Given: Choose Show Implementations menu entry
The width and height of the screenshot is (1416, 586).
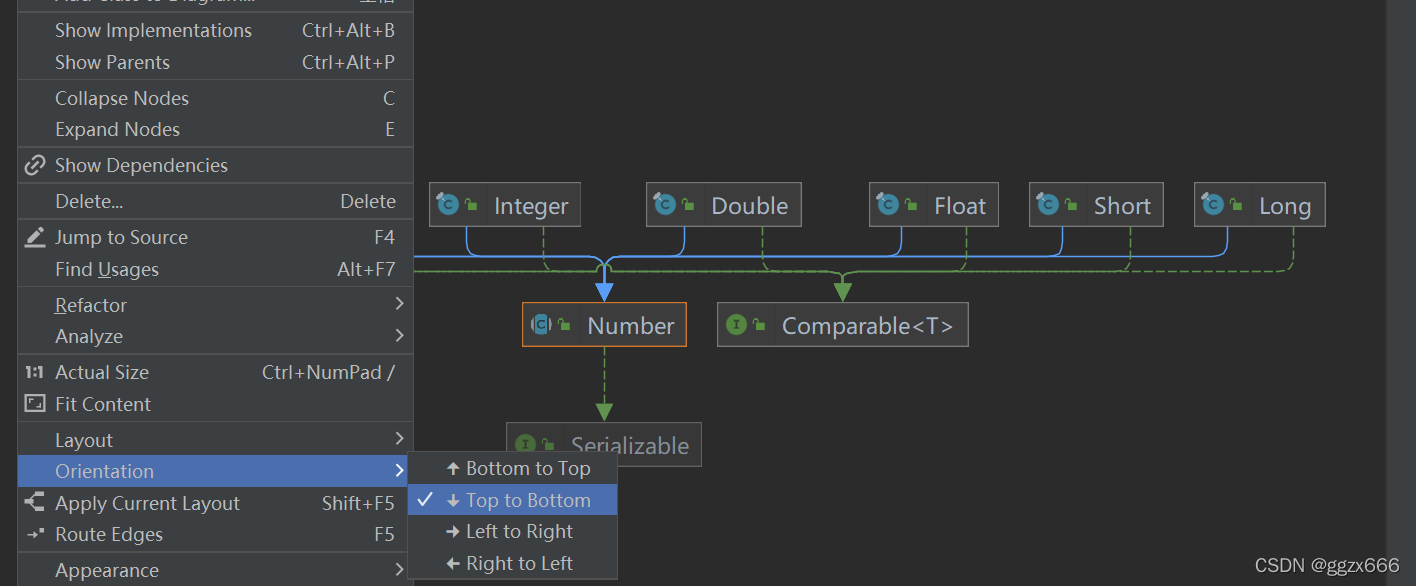Looking at the screenshot, I should pyautogui.click(x=215, y=31).
